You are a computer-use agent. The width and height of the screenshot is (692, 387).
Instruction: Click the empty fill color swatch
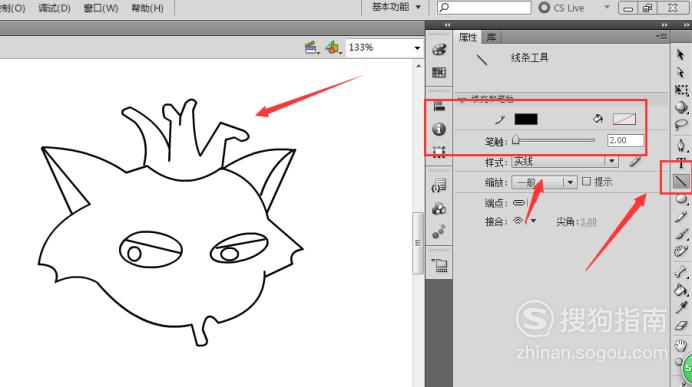click(624, 119)
